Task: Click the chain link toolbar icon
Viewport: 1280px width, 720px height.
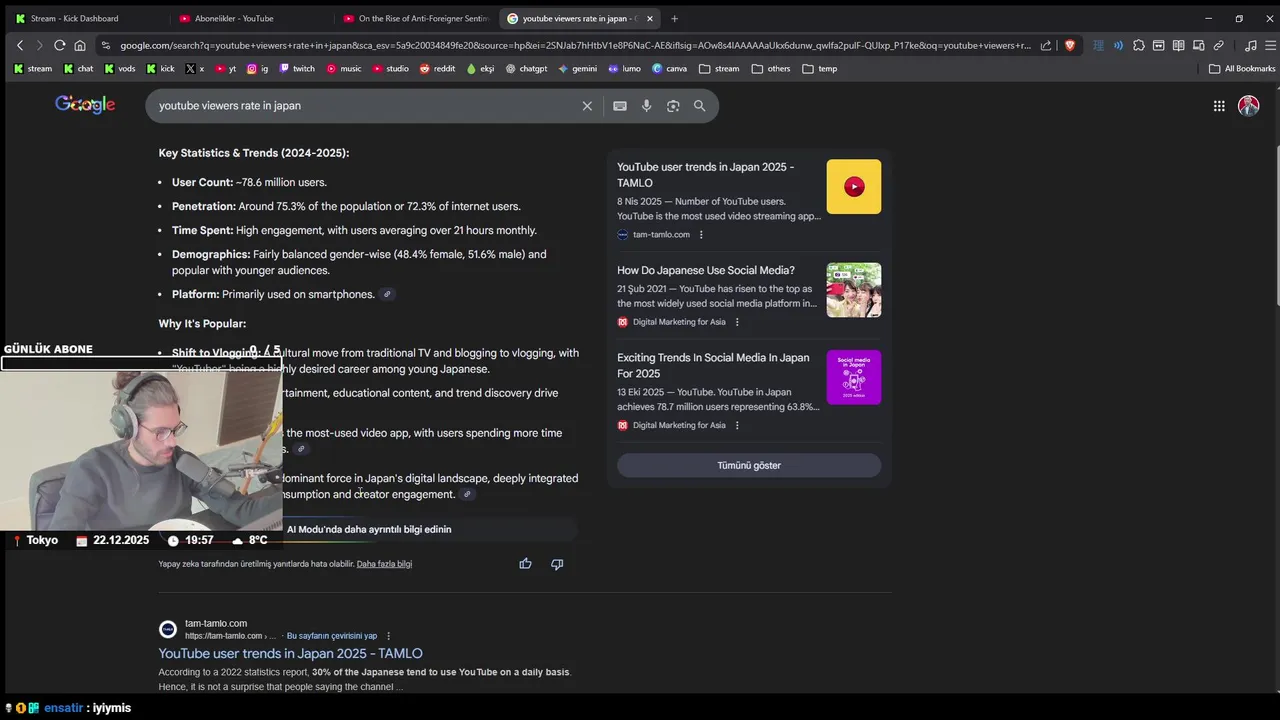Action: (x=1219, y=45)
